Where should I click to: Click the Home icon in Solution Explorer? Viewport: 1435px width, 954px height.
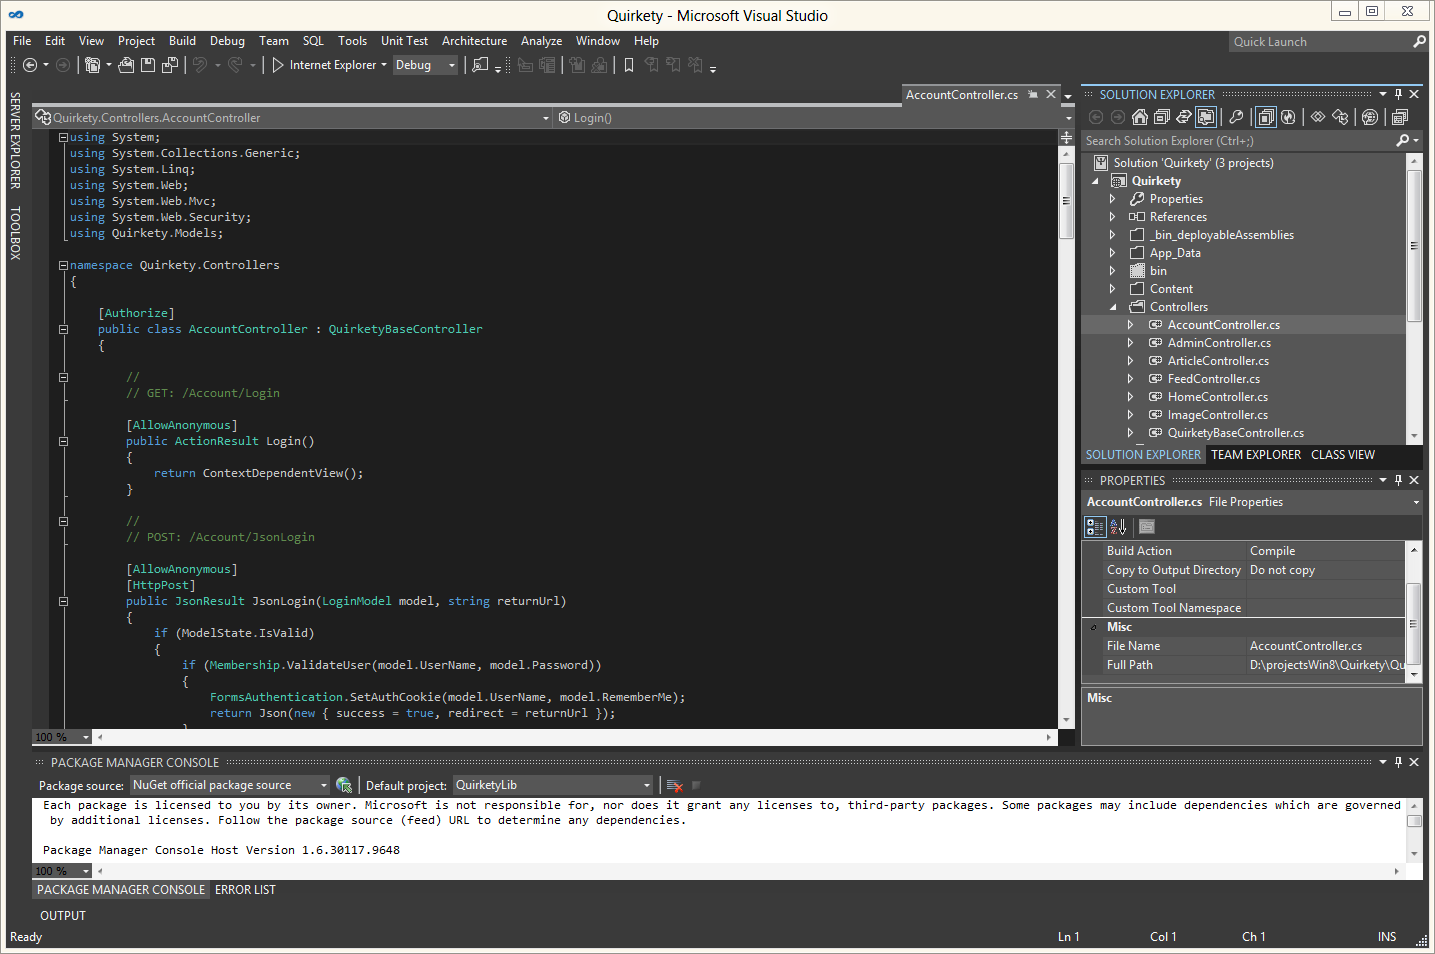(1140, 116)
